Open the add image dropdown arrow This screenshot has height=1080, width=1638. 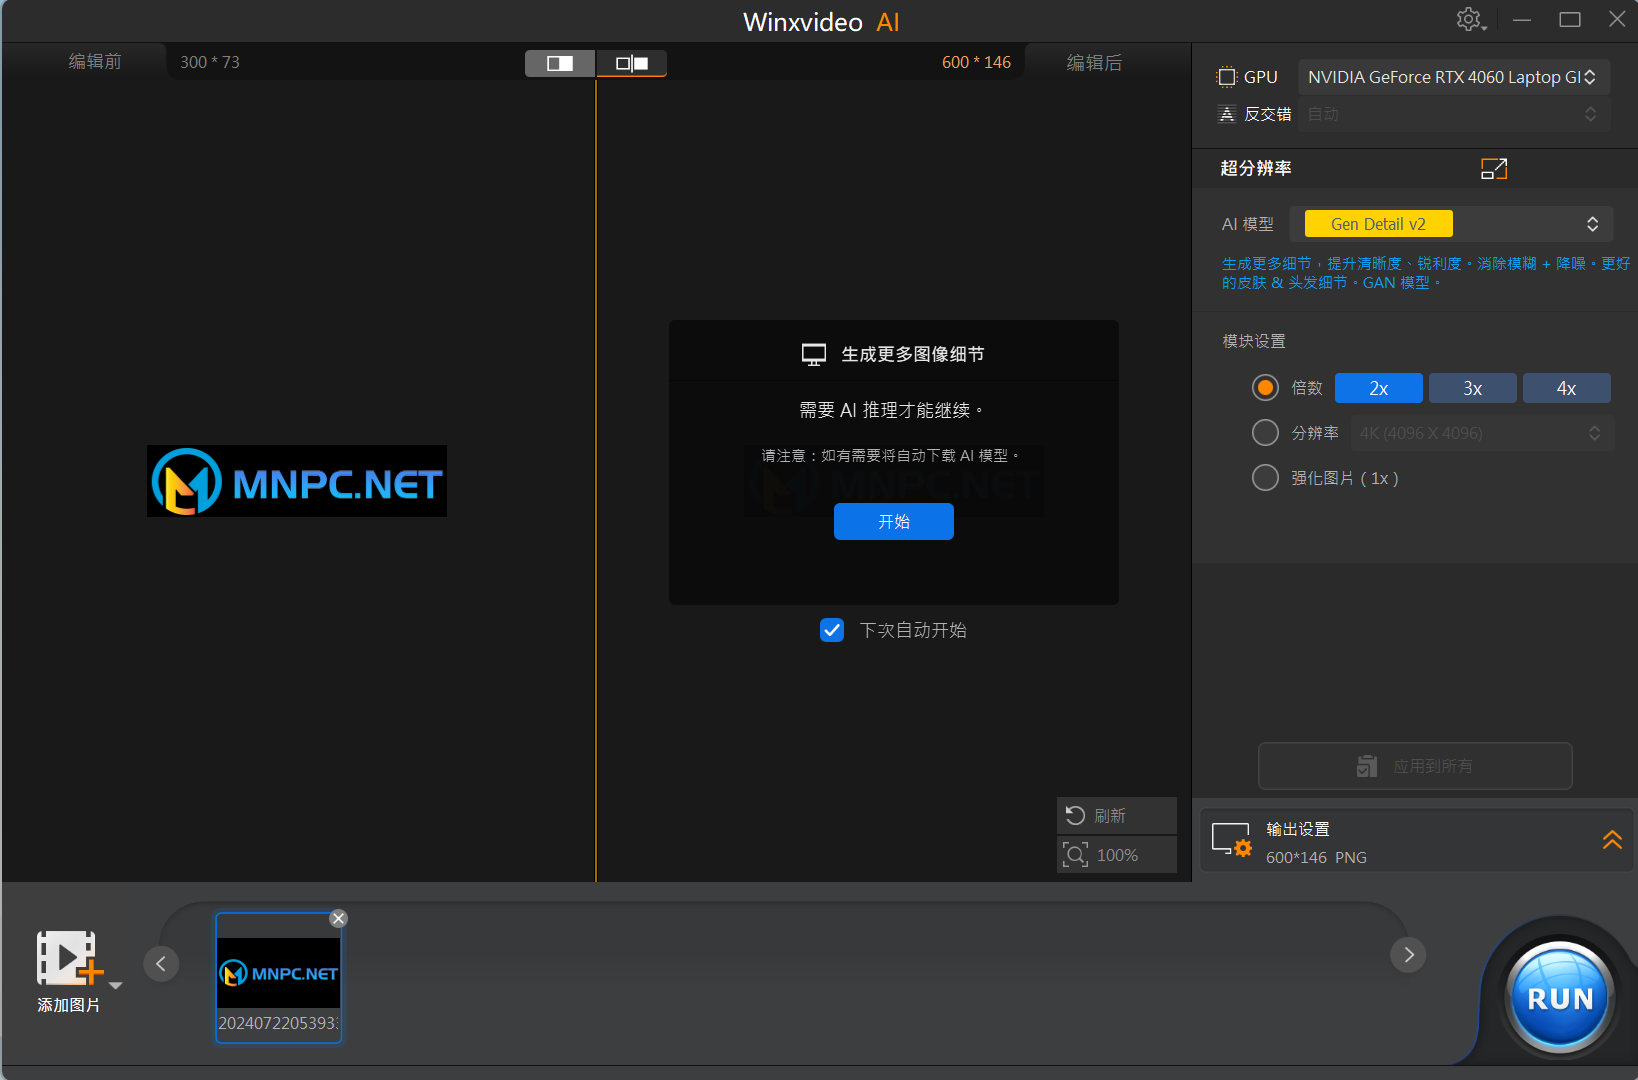pos(116,985)
